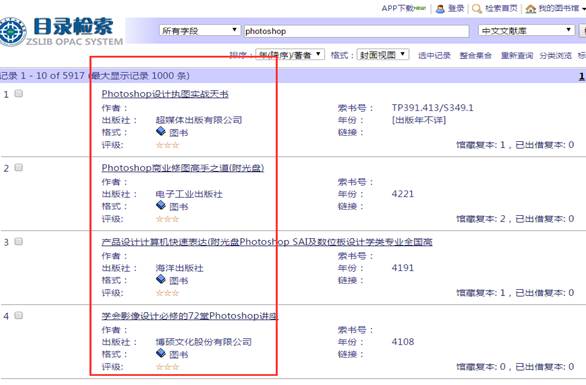Click call number TP391.413/S349.1
This screenshot has width=586, height=385.
coord(432,108)
